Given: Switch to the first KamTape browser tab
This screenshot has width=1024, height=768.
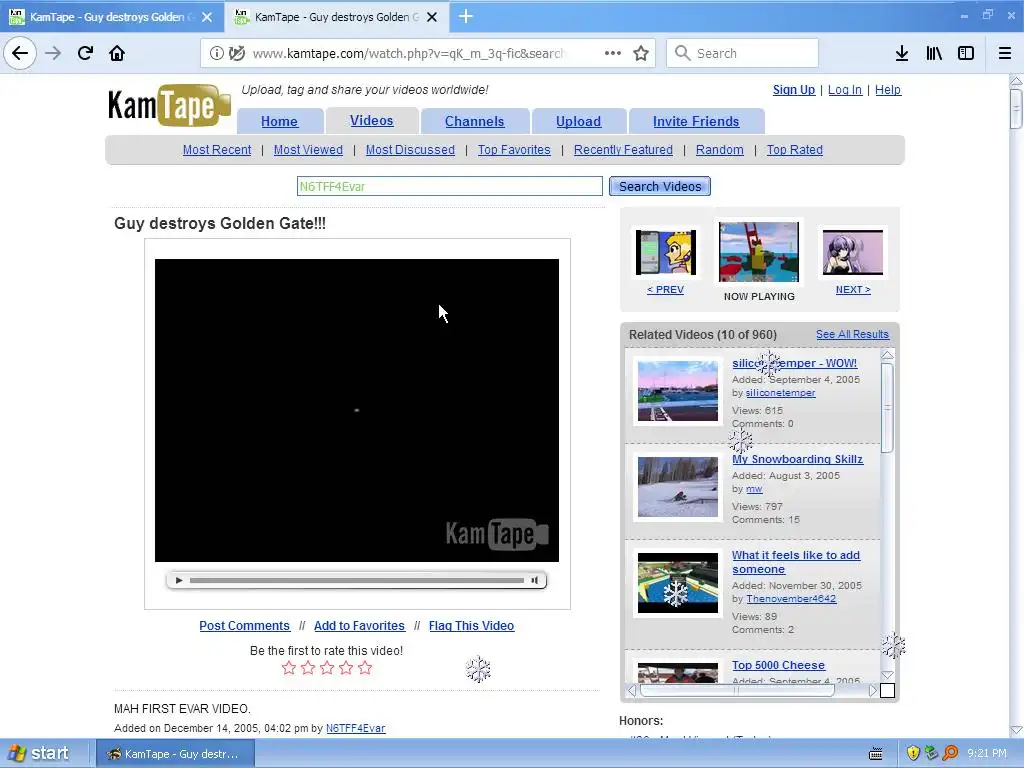Looking at the screenshot, I should click(x=108, y=17).
